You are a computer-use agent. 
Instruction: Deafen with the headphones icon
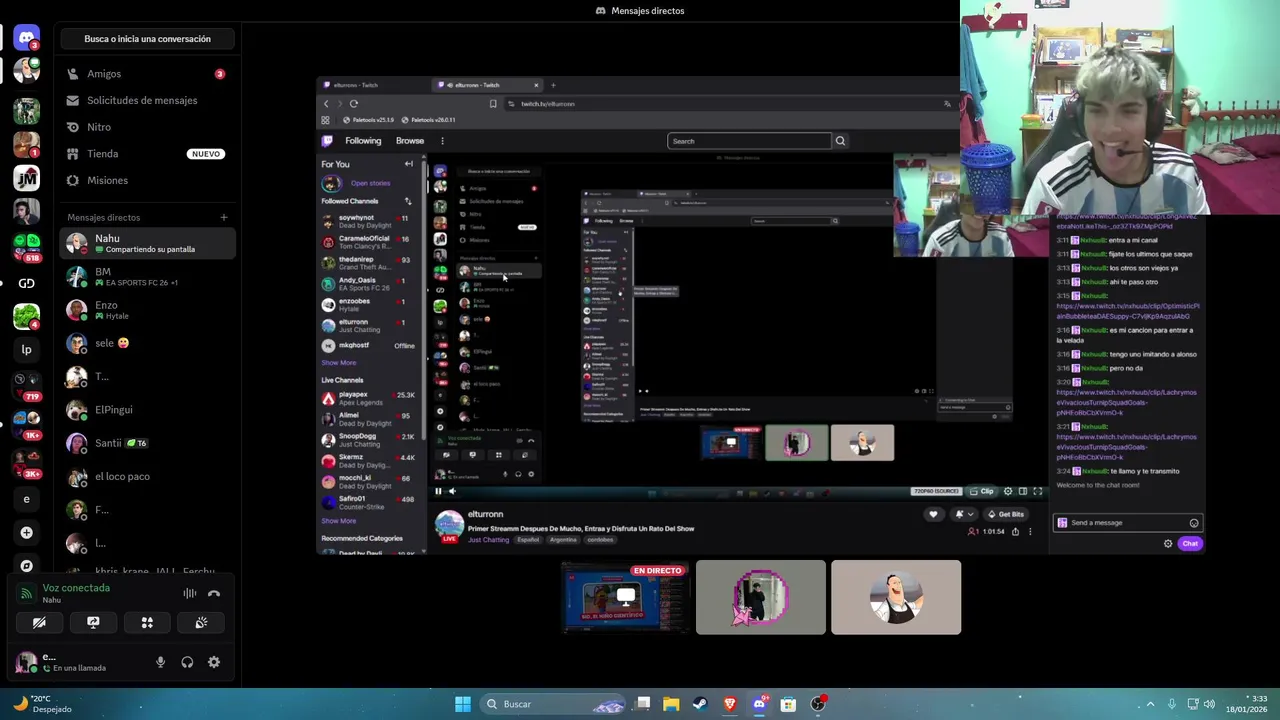187,662
